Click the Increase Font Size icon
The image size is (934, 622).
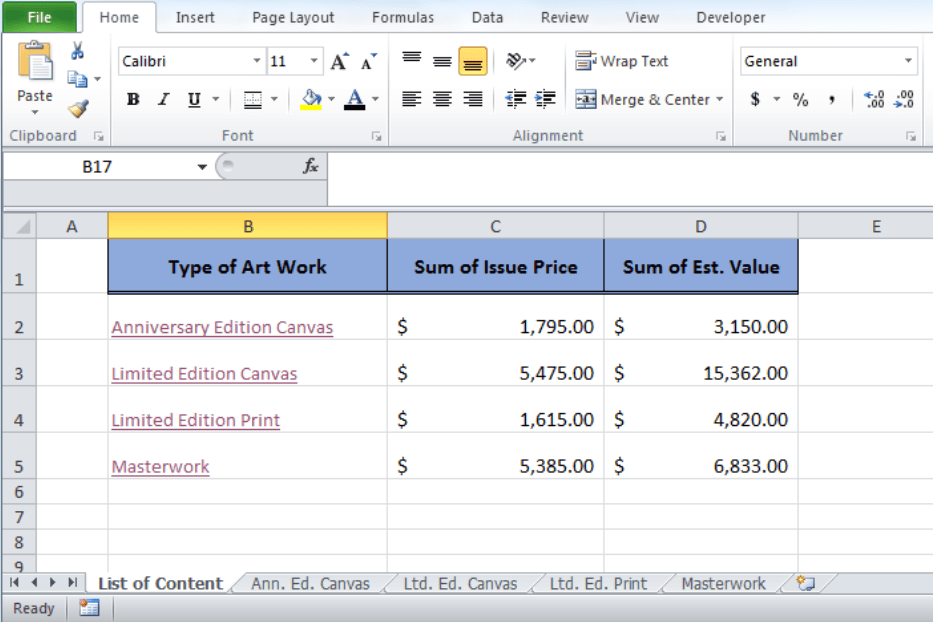(x=340, y=61)
